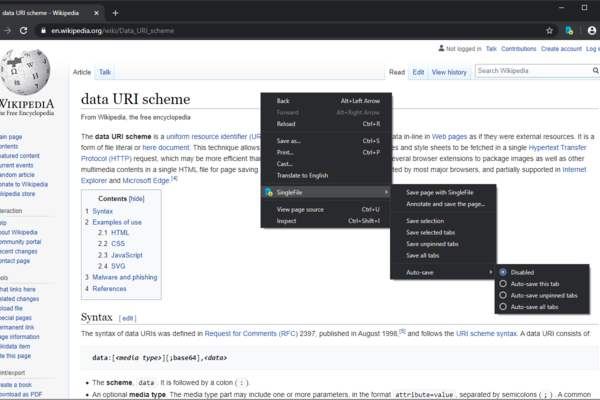Jump to JavaScript subsection in Contents
The image size is (600, 400).
click(x=127, y=255)
